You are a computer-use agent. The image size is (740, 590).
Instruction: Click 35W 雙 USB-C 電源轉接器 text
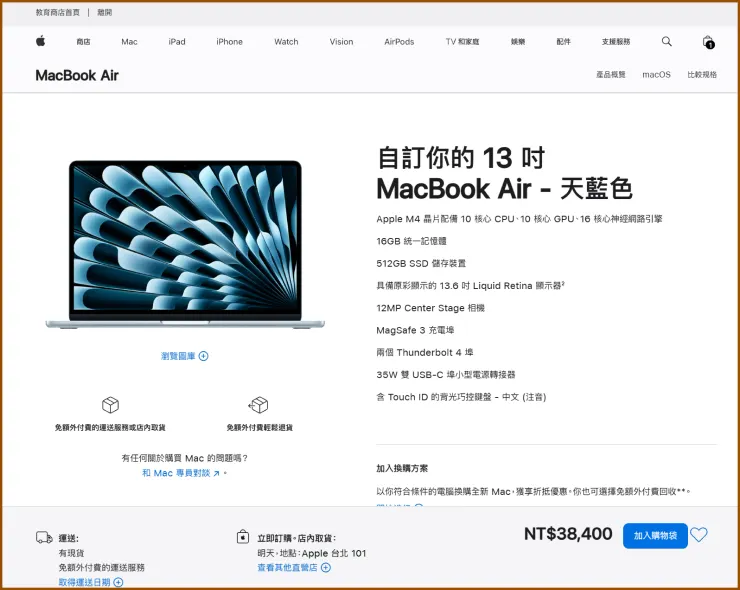[446, 374]
